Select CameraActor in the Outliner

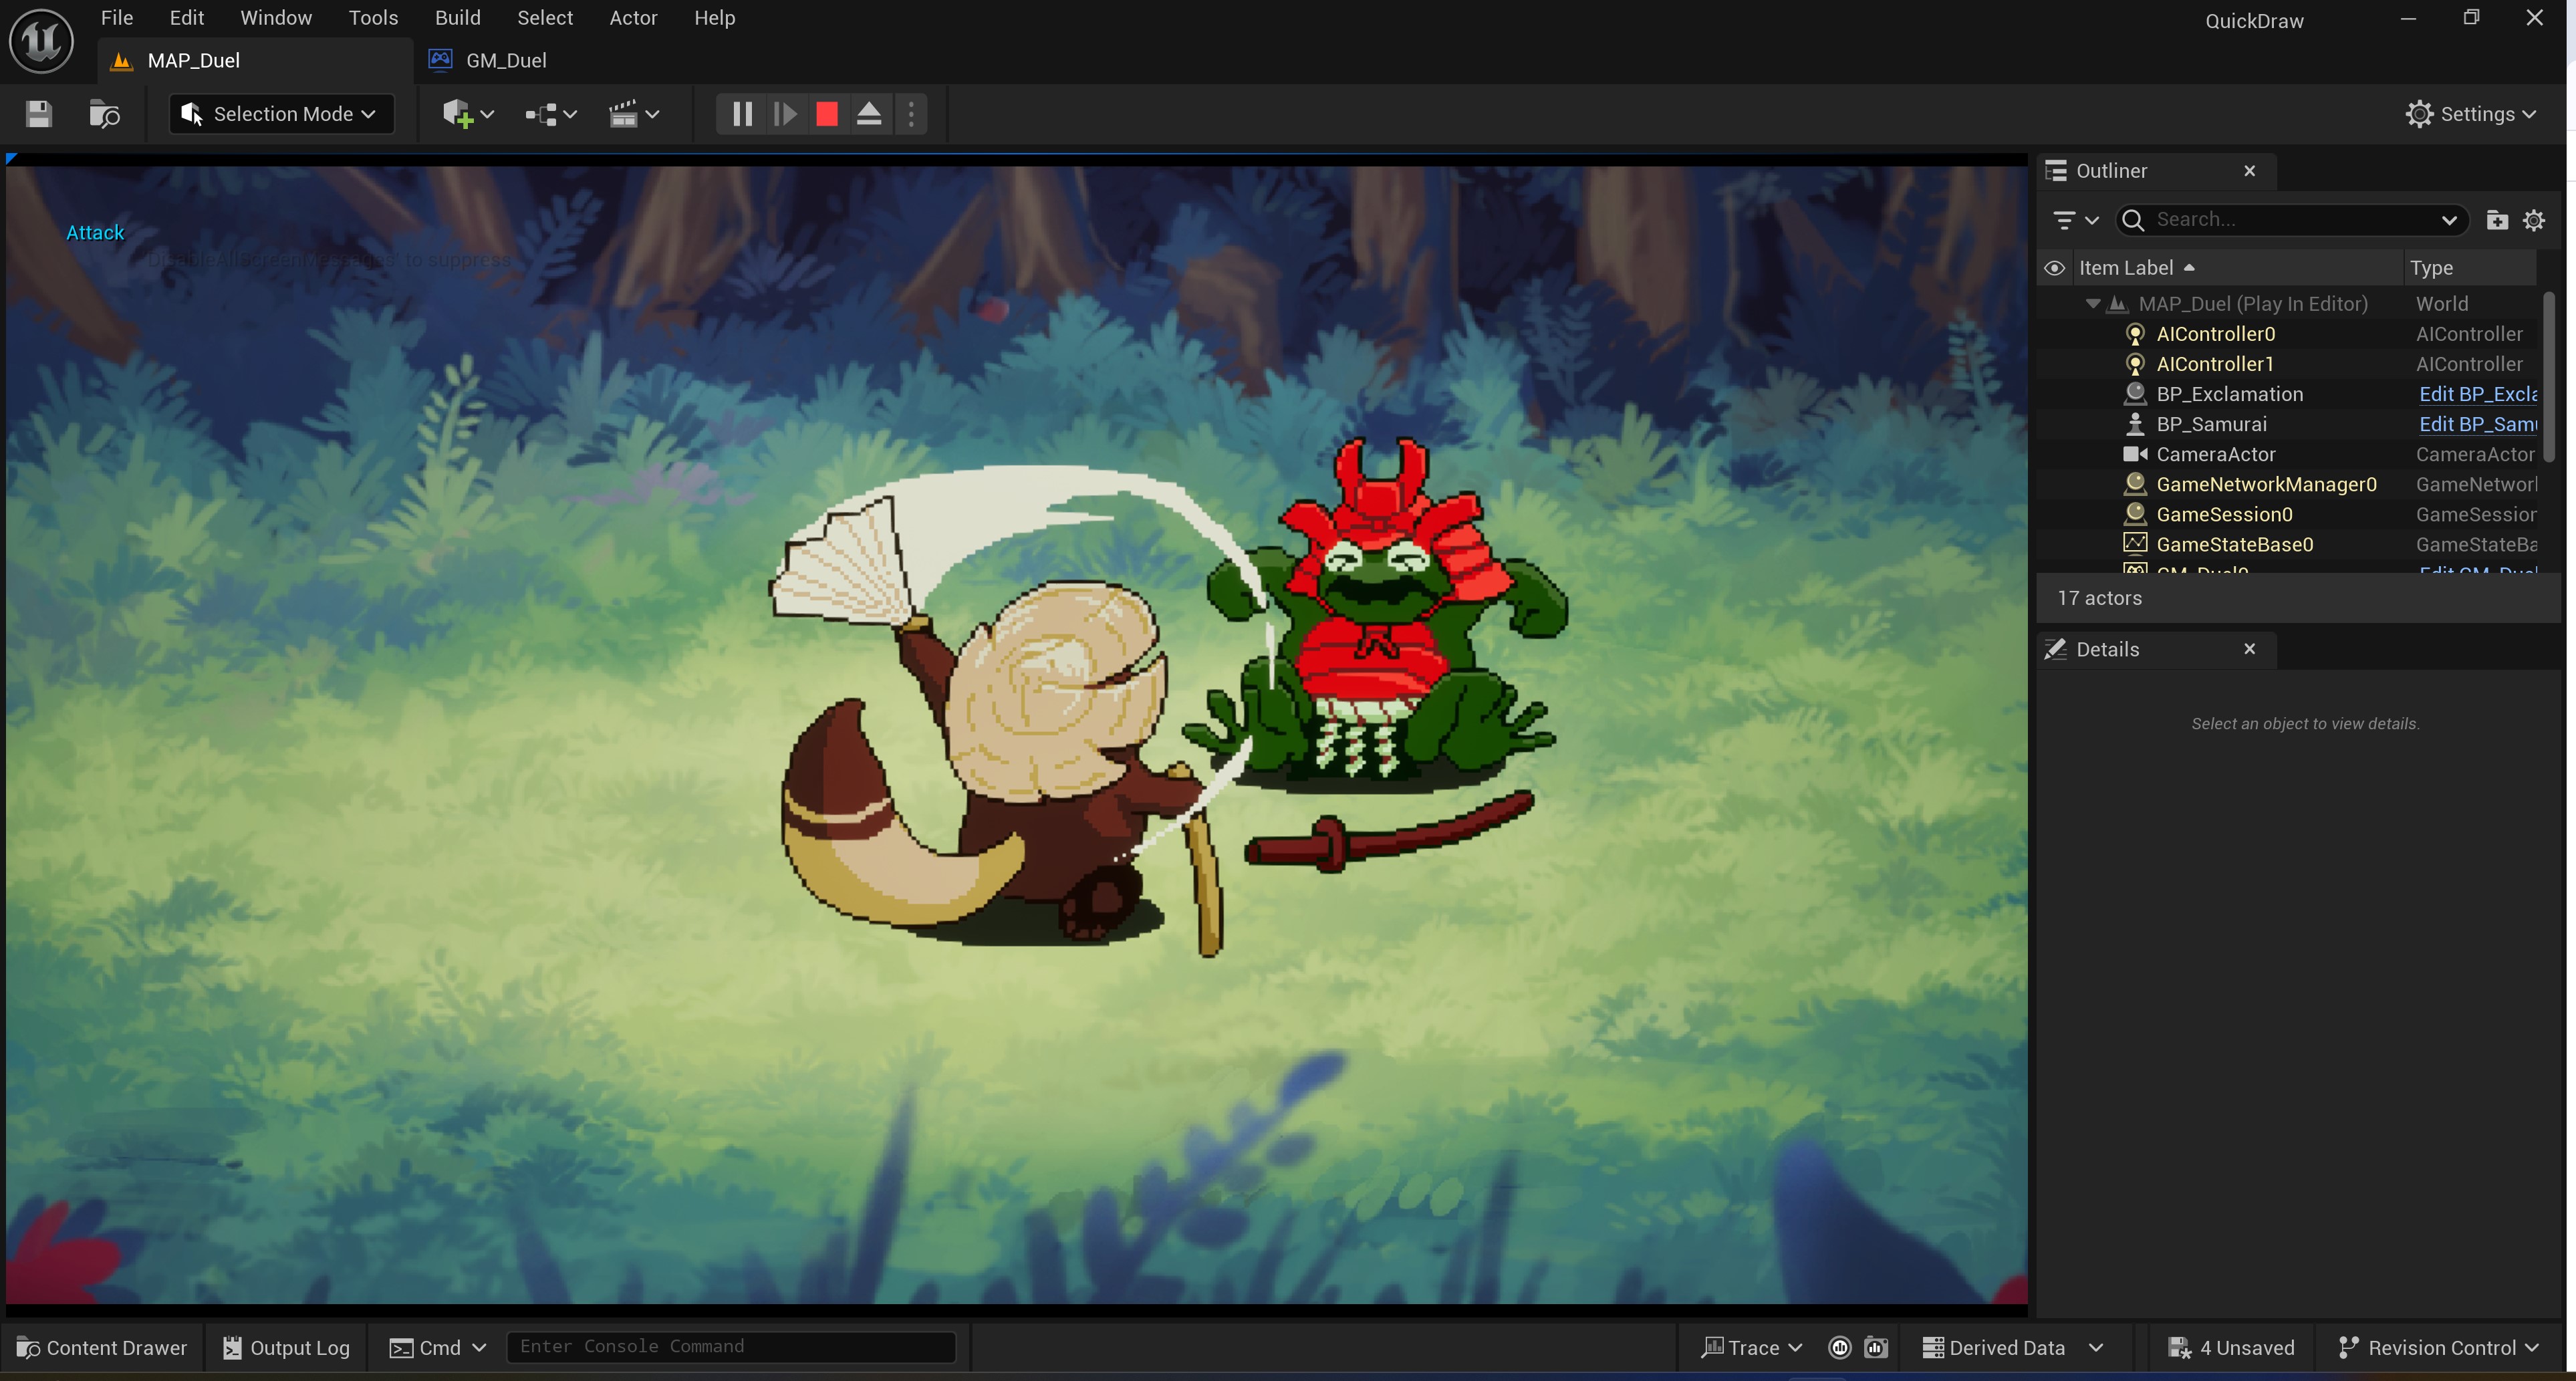2215,454
